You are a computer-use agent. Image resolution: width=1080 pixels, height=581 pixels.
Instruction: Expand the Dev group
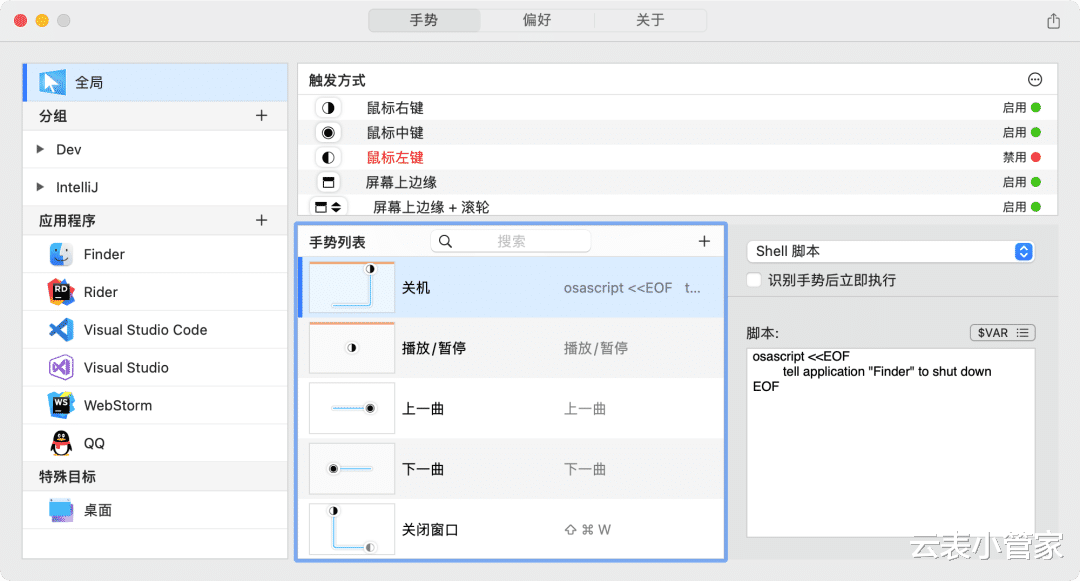pyautogui.click(x=40, y=149)
